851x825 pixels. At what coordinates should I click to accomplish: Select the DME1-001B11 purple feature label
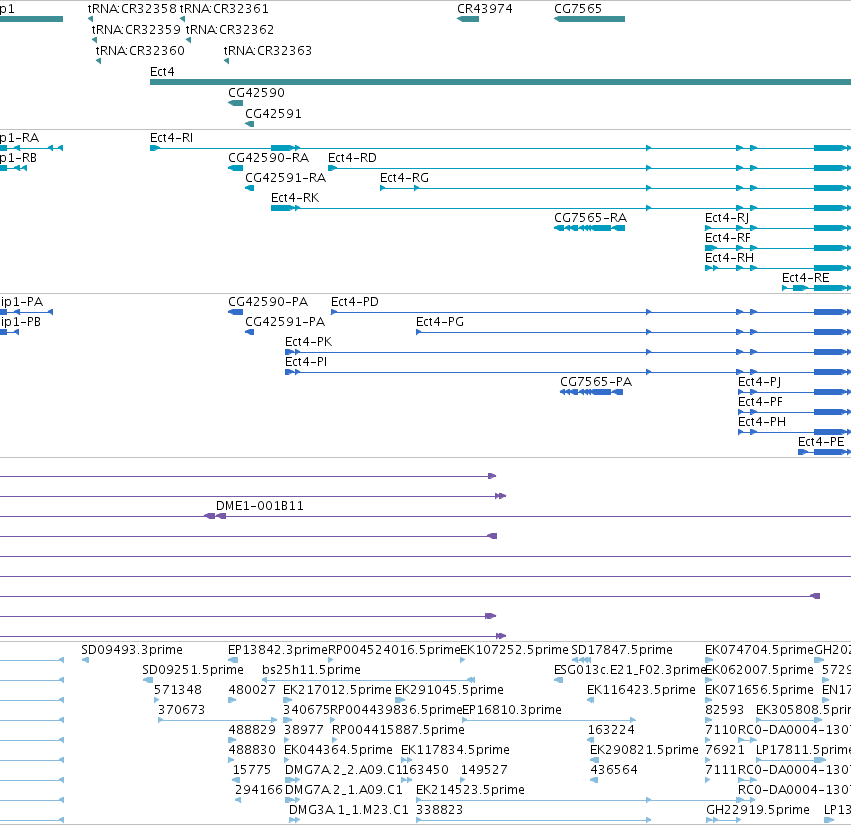coord(259,506)
